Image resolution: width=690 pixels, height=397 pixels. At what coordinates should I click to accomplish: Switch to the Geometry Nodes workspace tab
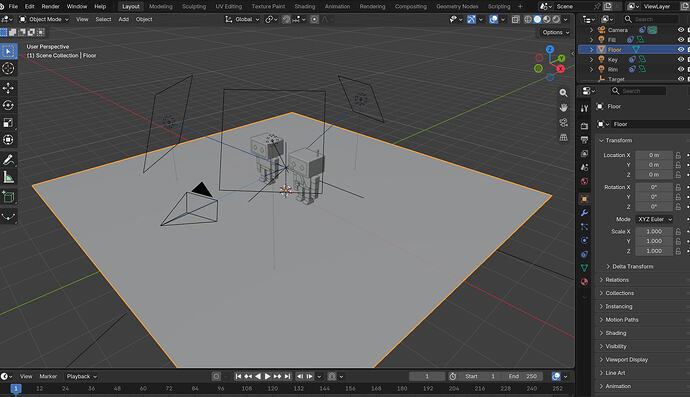[x=457, y=7]
